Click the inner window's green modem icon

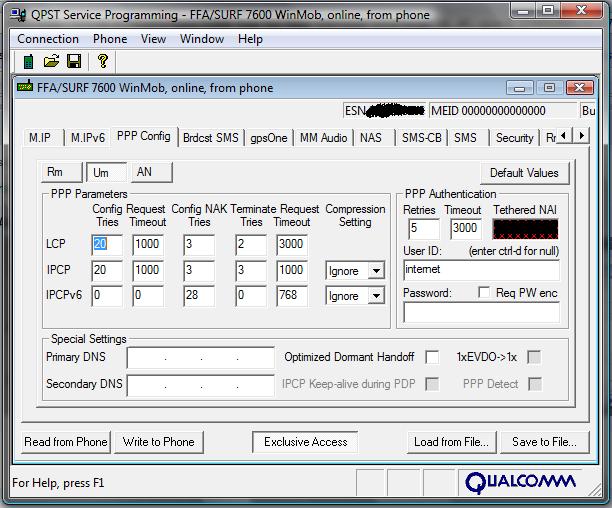point(25,86)
